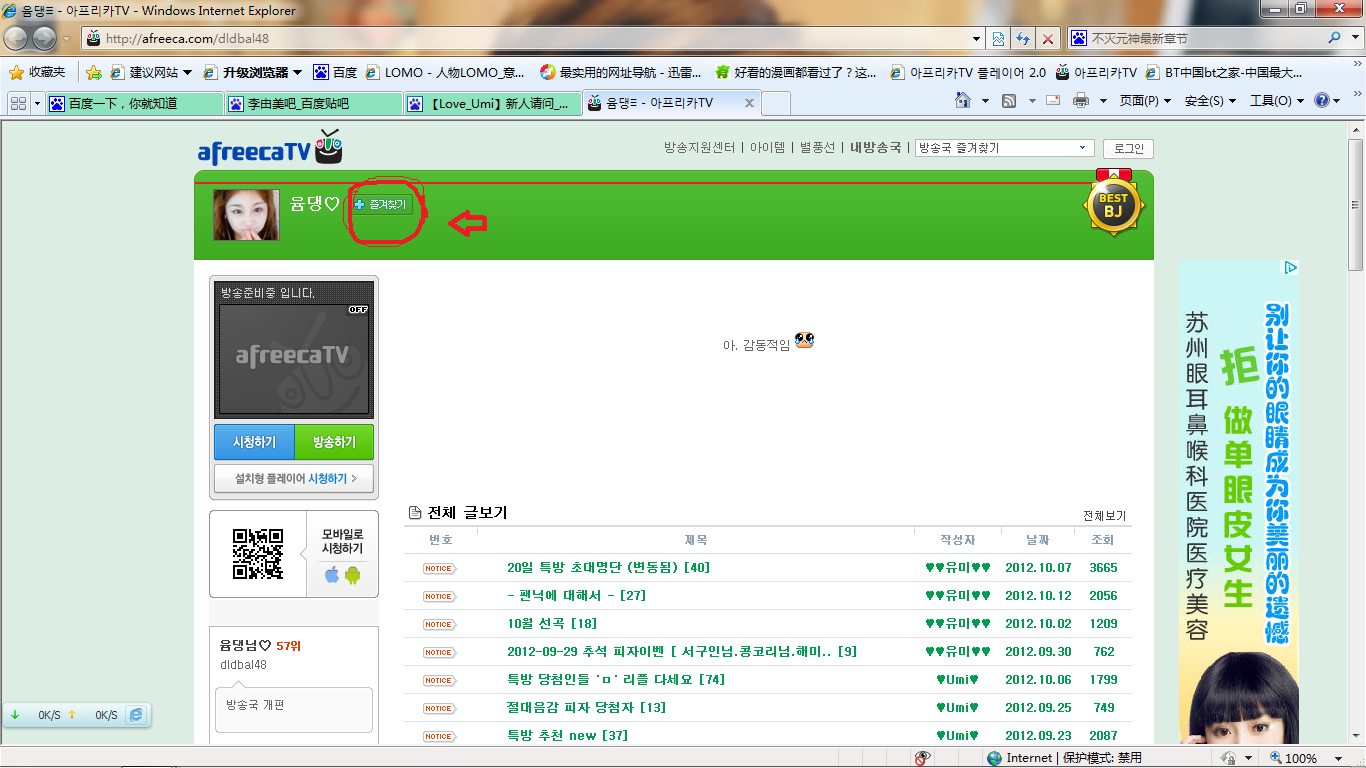Open the quick tabs grid icon
1366x768 pixels.
[18, 103]
